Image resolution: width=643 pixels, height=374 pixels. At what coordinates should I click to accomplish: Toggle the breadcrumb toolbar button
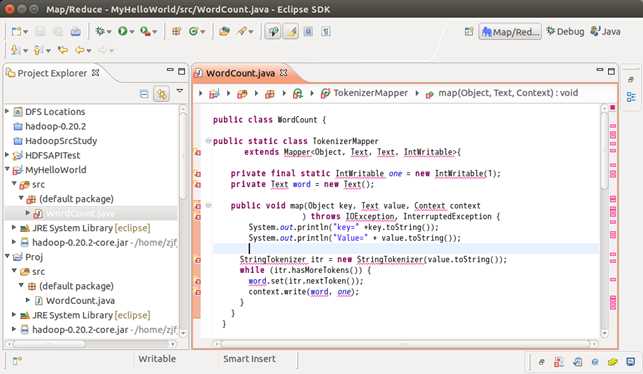(x=273, y=32)
